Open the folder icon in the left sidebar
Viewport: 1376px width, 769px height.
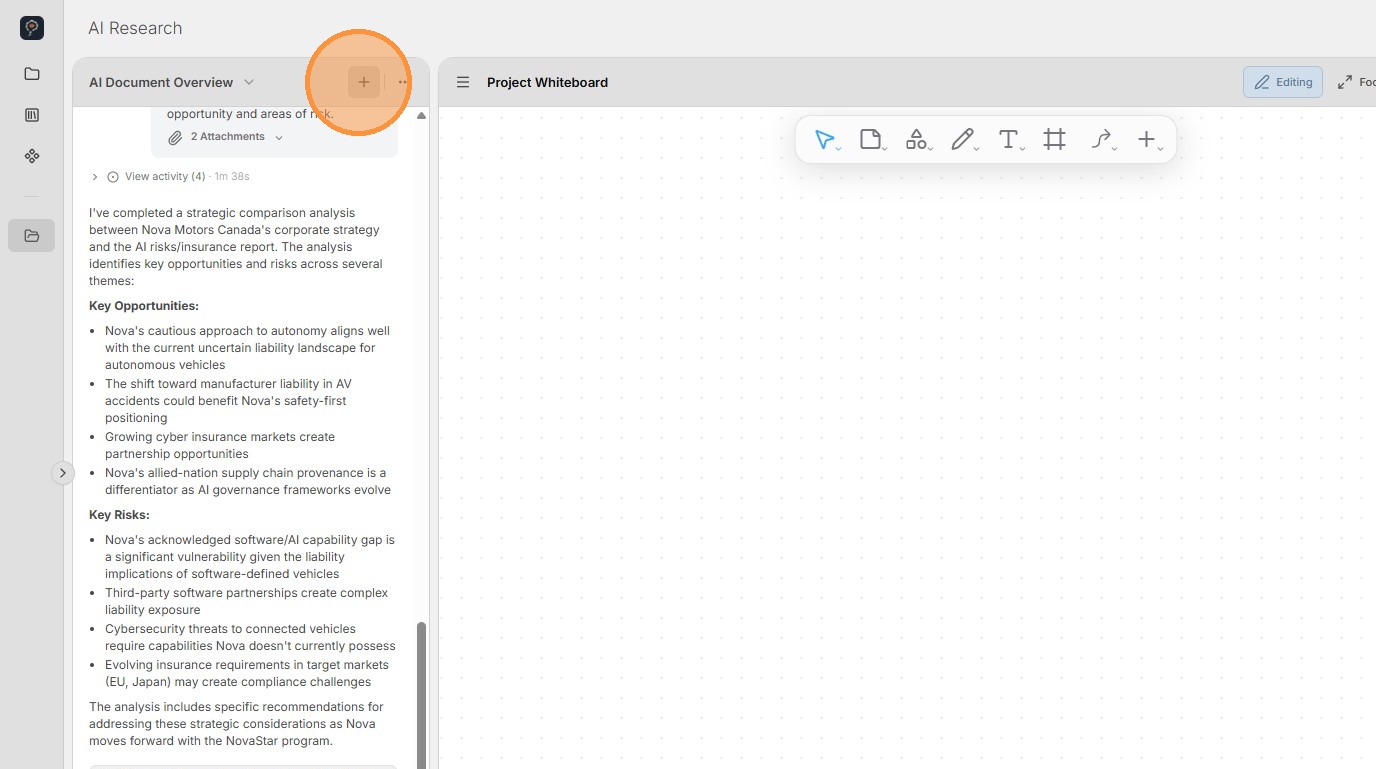pyautogui.click(x=32, y=74)
